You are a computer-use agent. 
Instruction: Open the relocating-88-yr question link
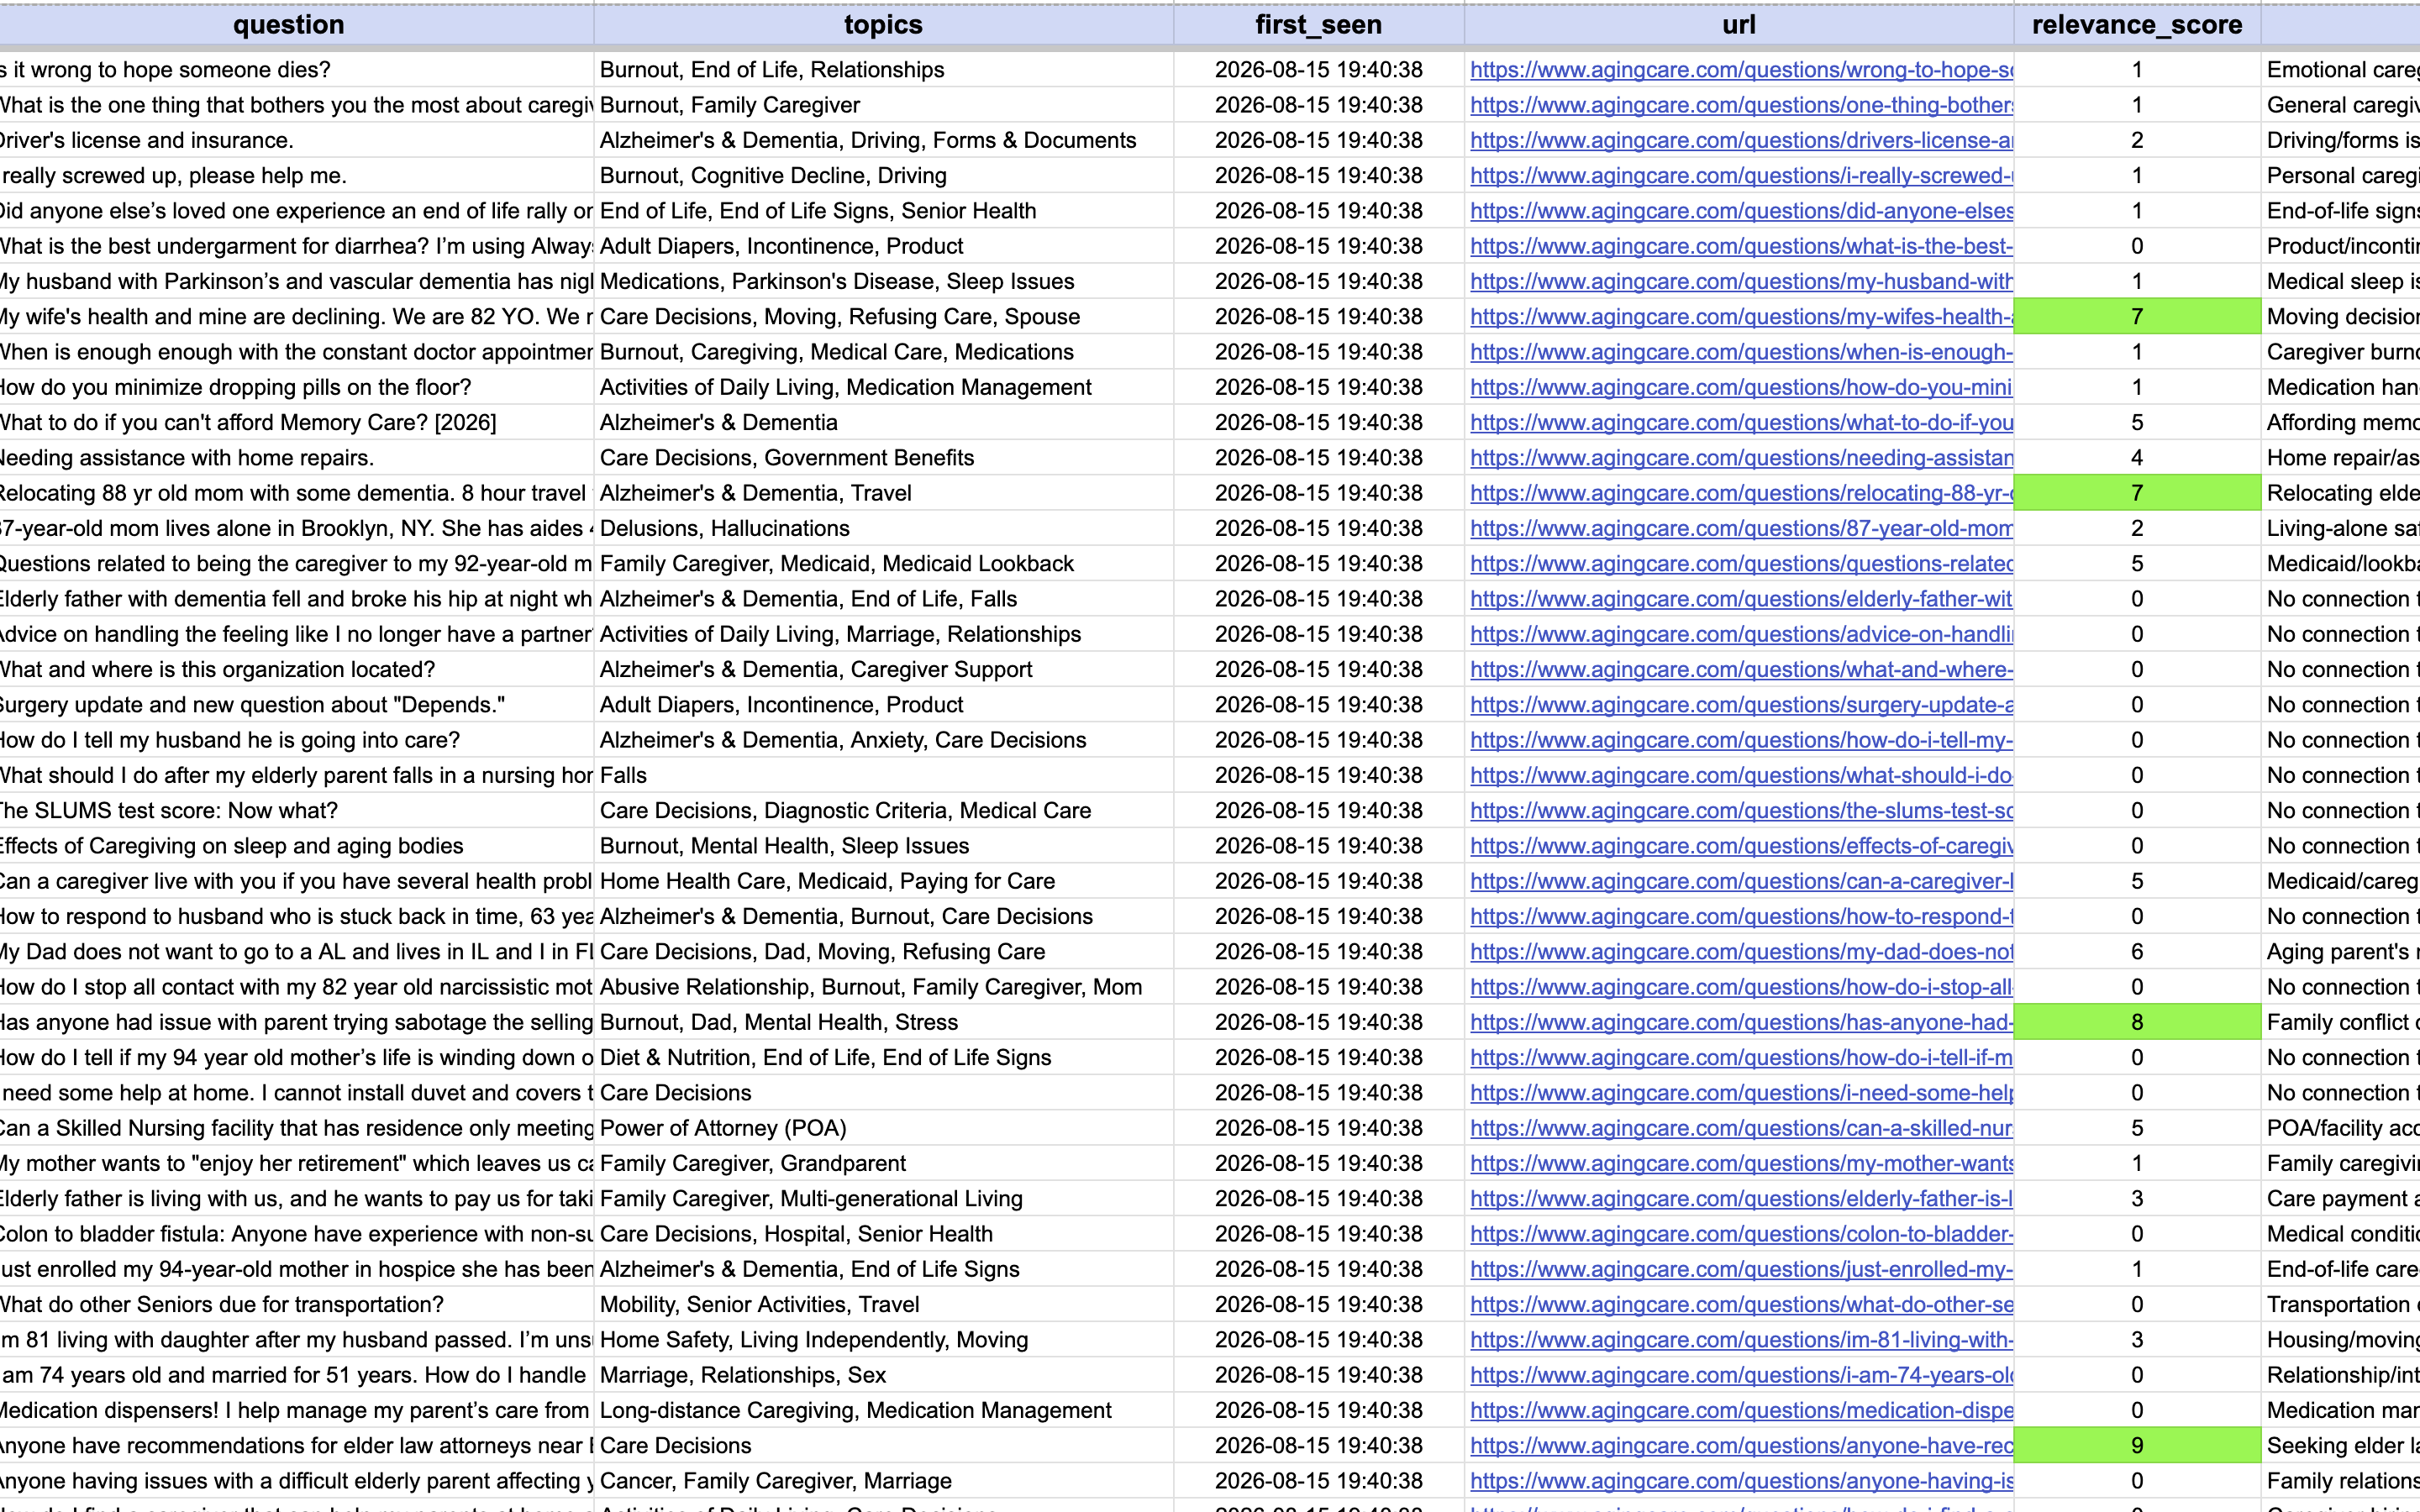(x=1742, y=493)
